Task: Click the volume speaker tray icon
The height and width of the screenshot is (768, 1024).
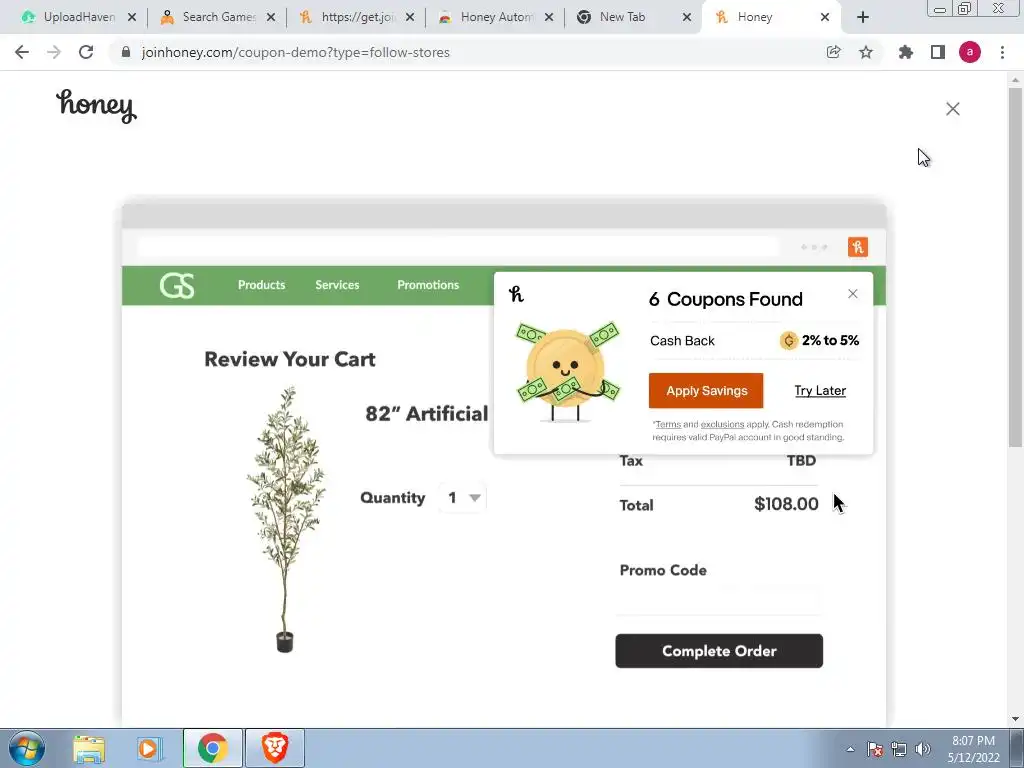Action: (922, 749)
